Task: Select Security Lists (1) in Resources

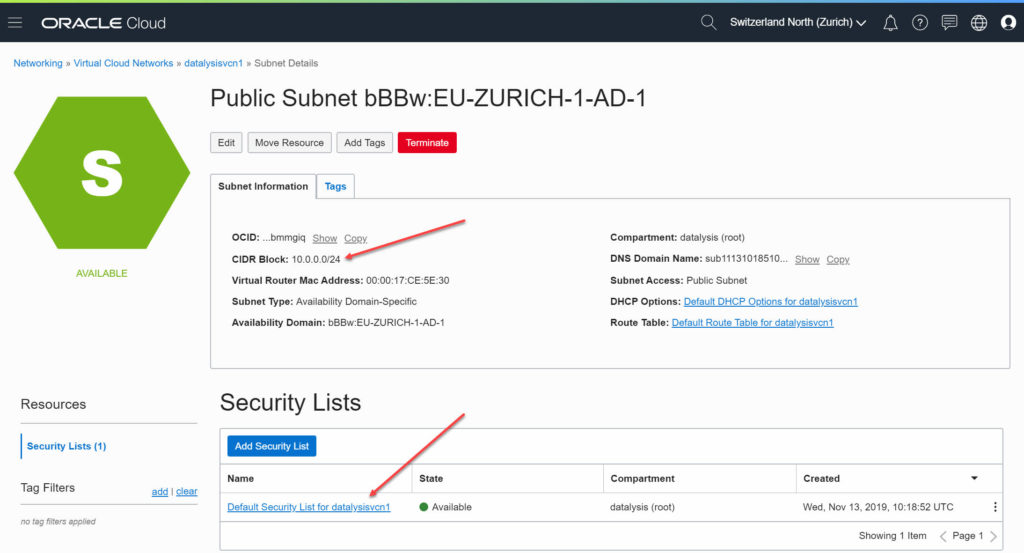Action: click(66, 446)
